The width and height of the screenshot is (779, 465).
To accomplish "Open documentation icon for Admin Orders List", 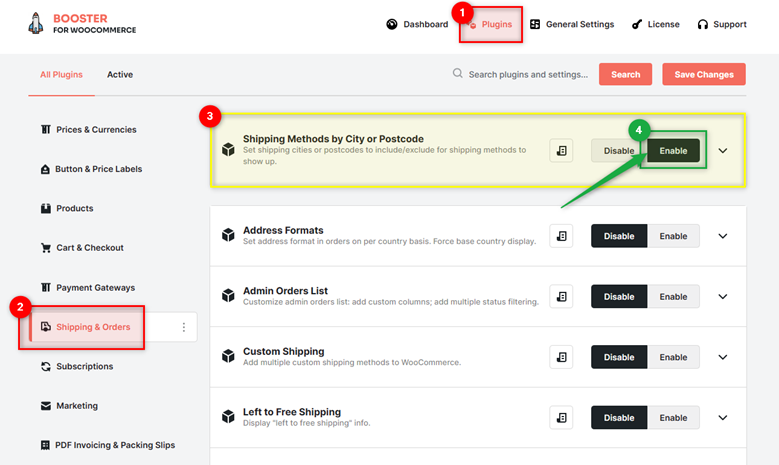I will pyautogui.click(x=561, y=297).
